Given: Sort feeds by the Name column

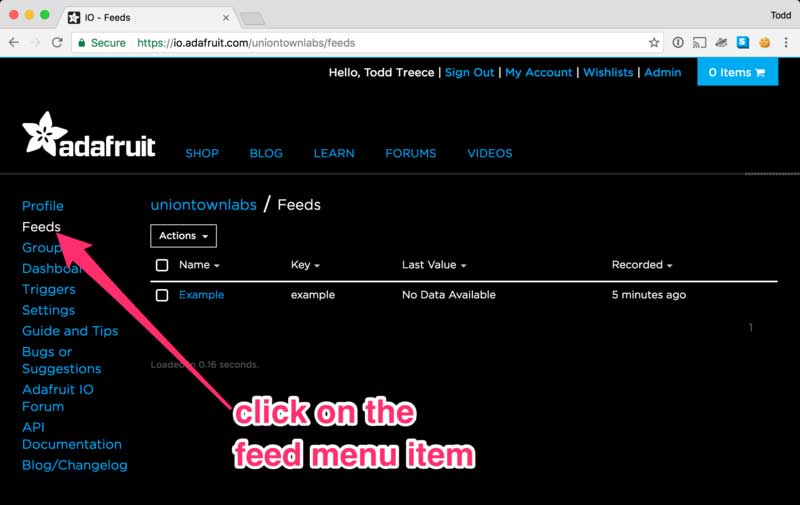Looking at the screenshot, I should click(198, 265).
